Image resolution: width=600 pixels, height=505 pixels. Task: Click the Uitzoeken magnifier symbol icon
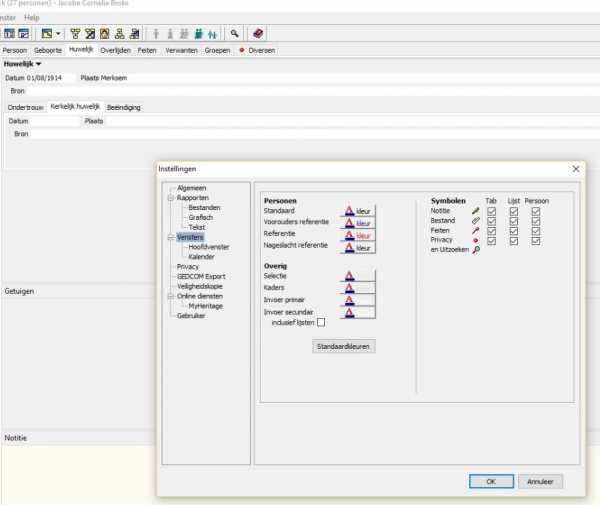(x=476, y=249)
